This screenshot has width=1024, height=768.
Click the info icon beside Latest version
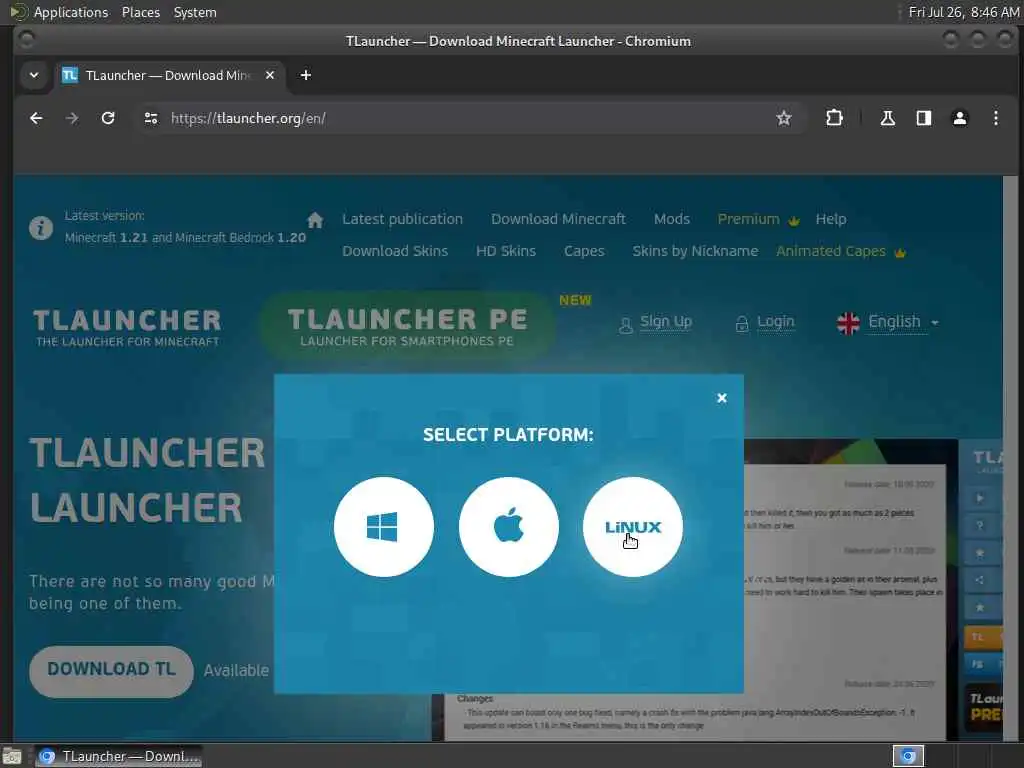point(40,228)
